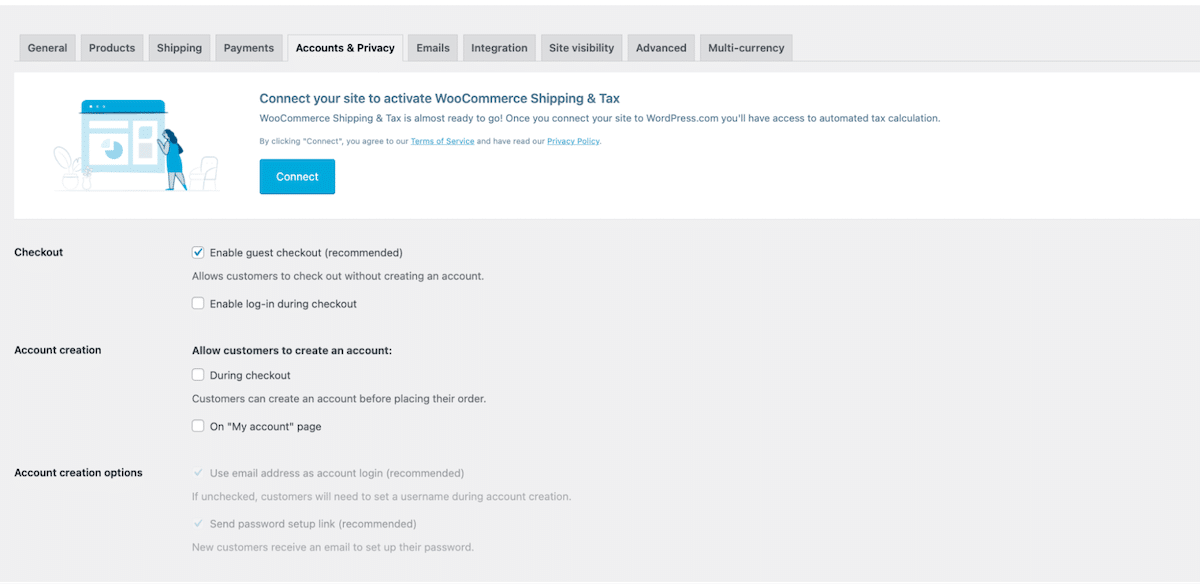The height and width of the screenshot is (584, 1200).
Task: Go to the Payments tab
Action: 249,48
